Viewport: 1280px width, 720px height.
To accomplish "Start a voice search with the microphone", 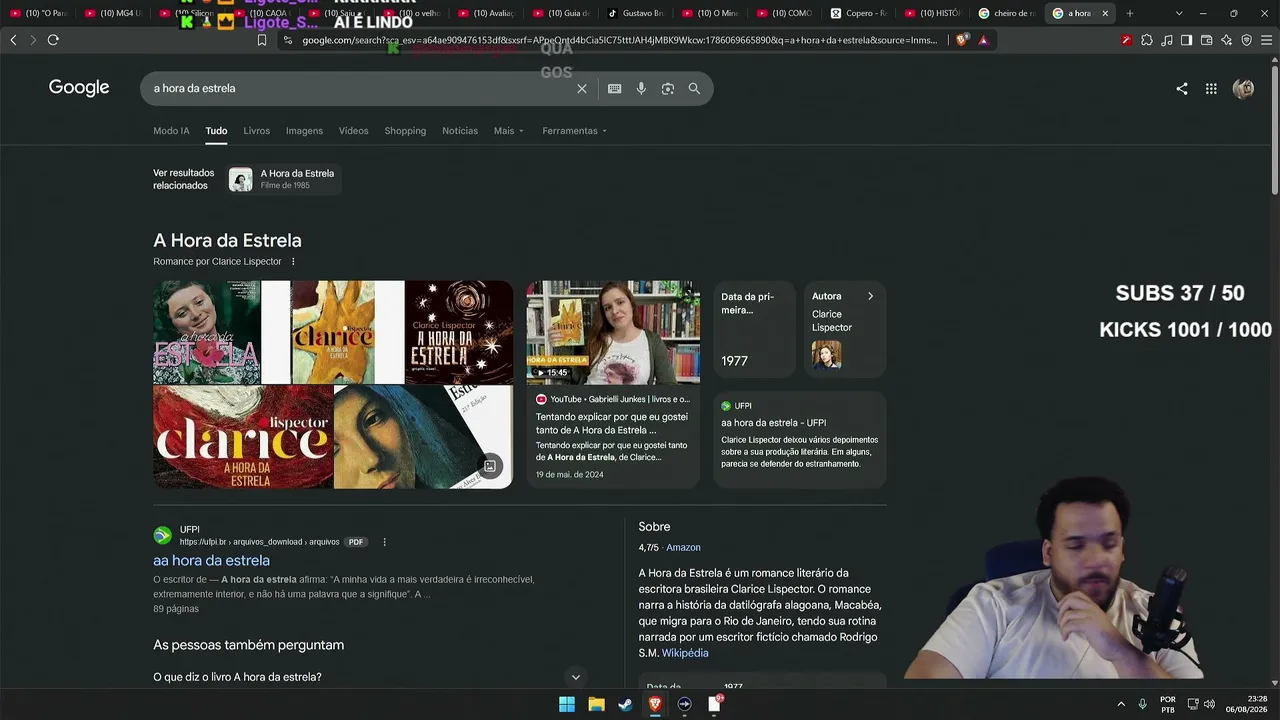I will click(641, 88).
